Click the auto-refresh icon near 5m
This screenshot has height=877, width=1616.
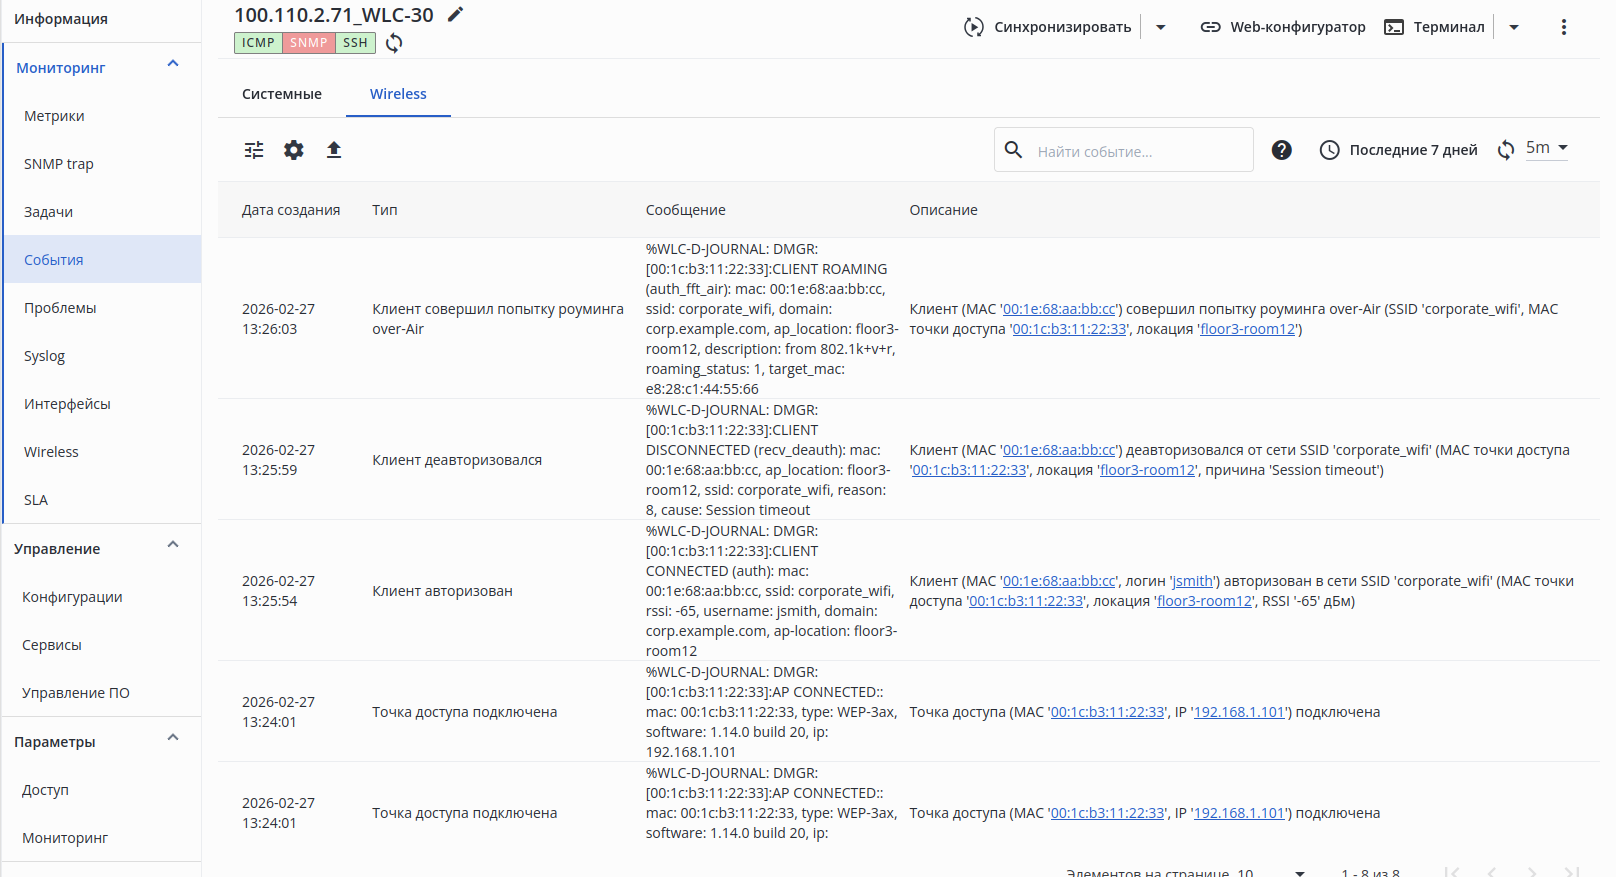click(x=1506, y=150)
